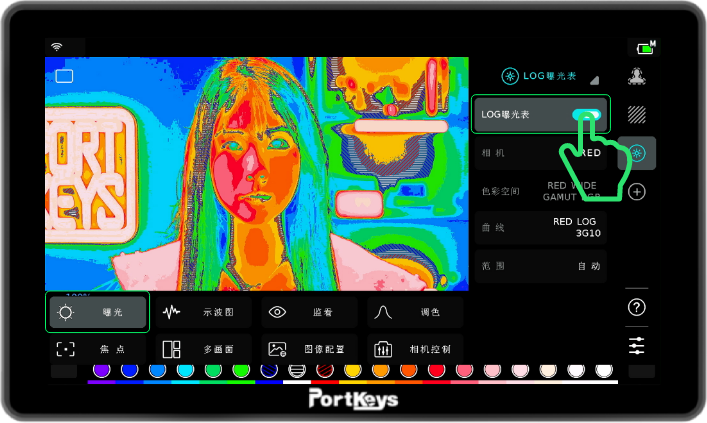Switch to 示波图 waveform tab
This screenshot has height=423, width=707.
click(203, 312)
